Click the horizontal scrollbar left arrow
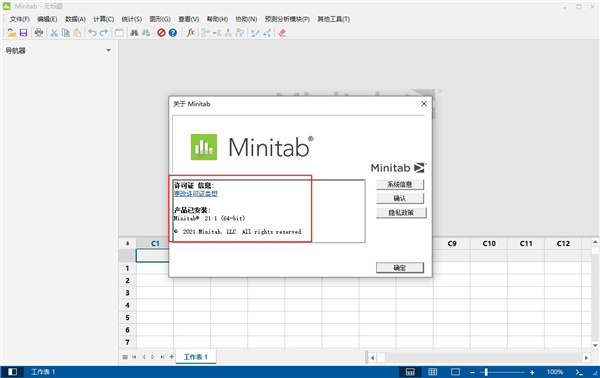The width and height of the screenshot is (600, 378). 372,358
